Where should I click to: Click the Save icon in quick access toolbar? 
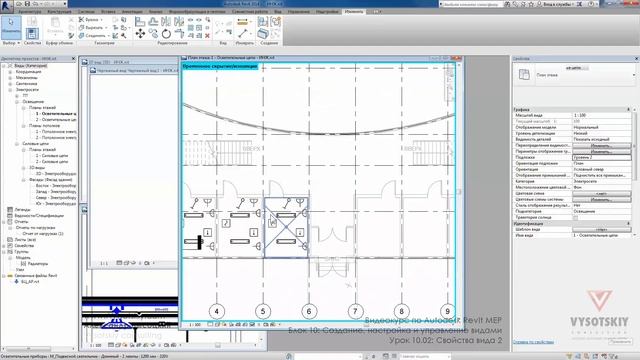pos(27,4)
